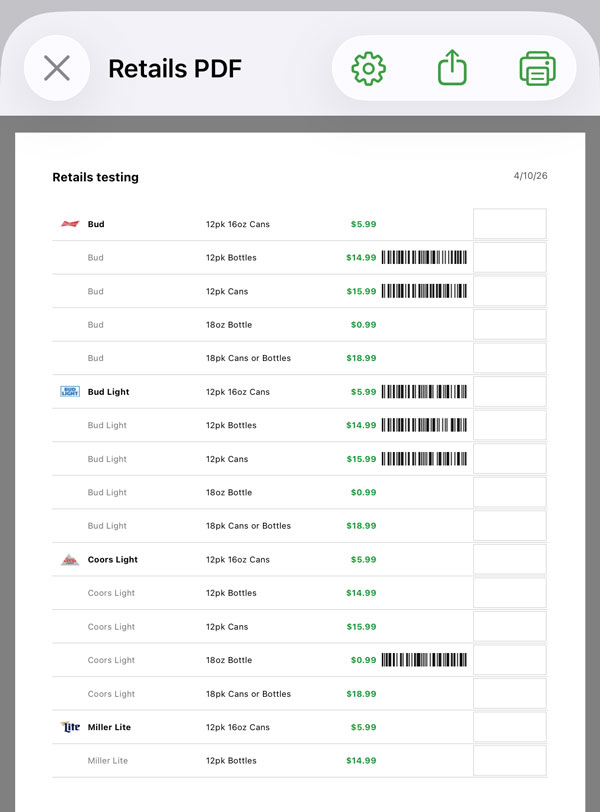Viewport: 600px width, 812px height.
Task: Click empty box in Bud Light 18pk row
Action: [x=510, y=526]
